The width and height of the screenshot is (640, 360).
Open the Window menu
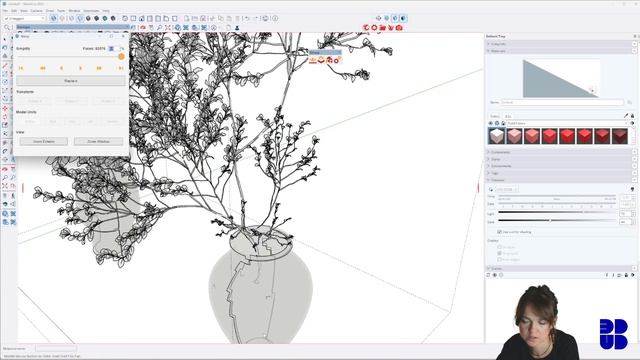pos(74,11)
